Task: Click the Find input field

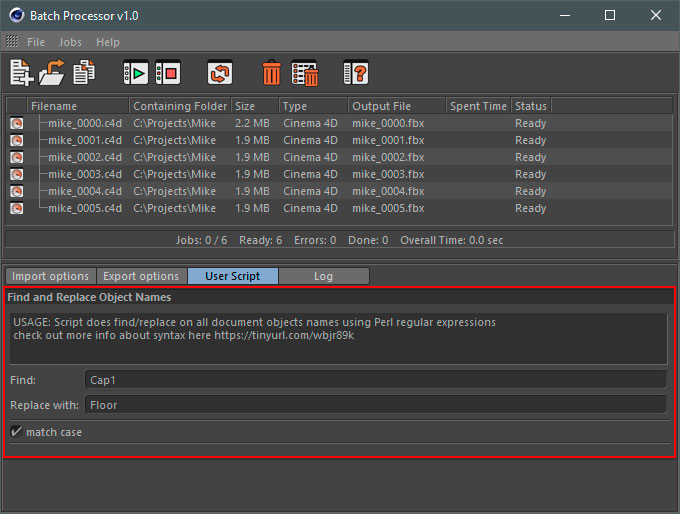Action: 375,379
